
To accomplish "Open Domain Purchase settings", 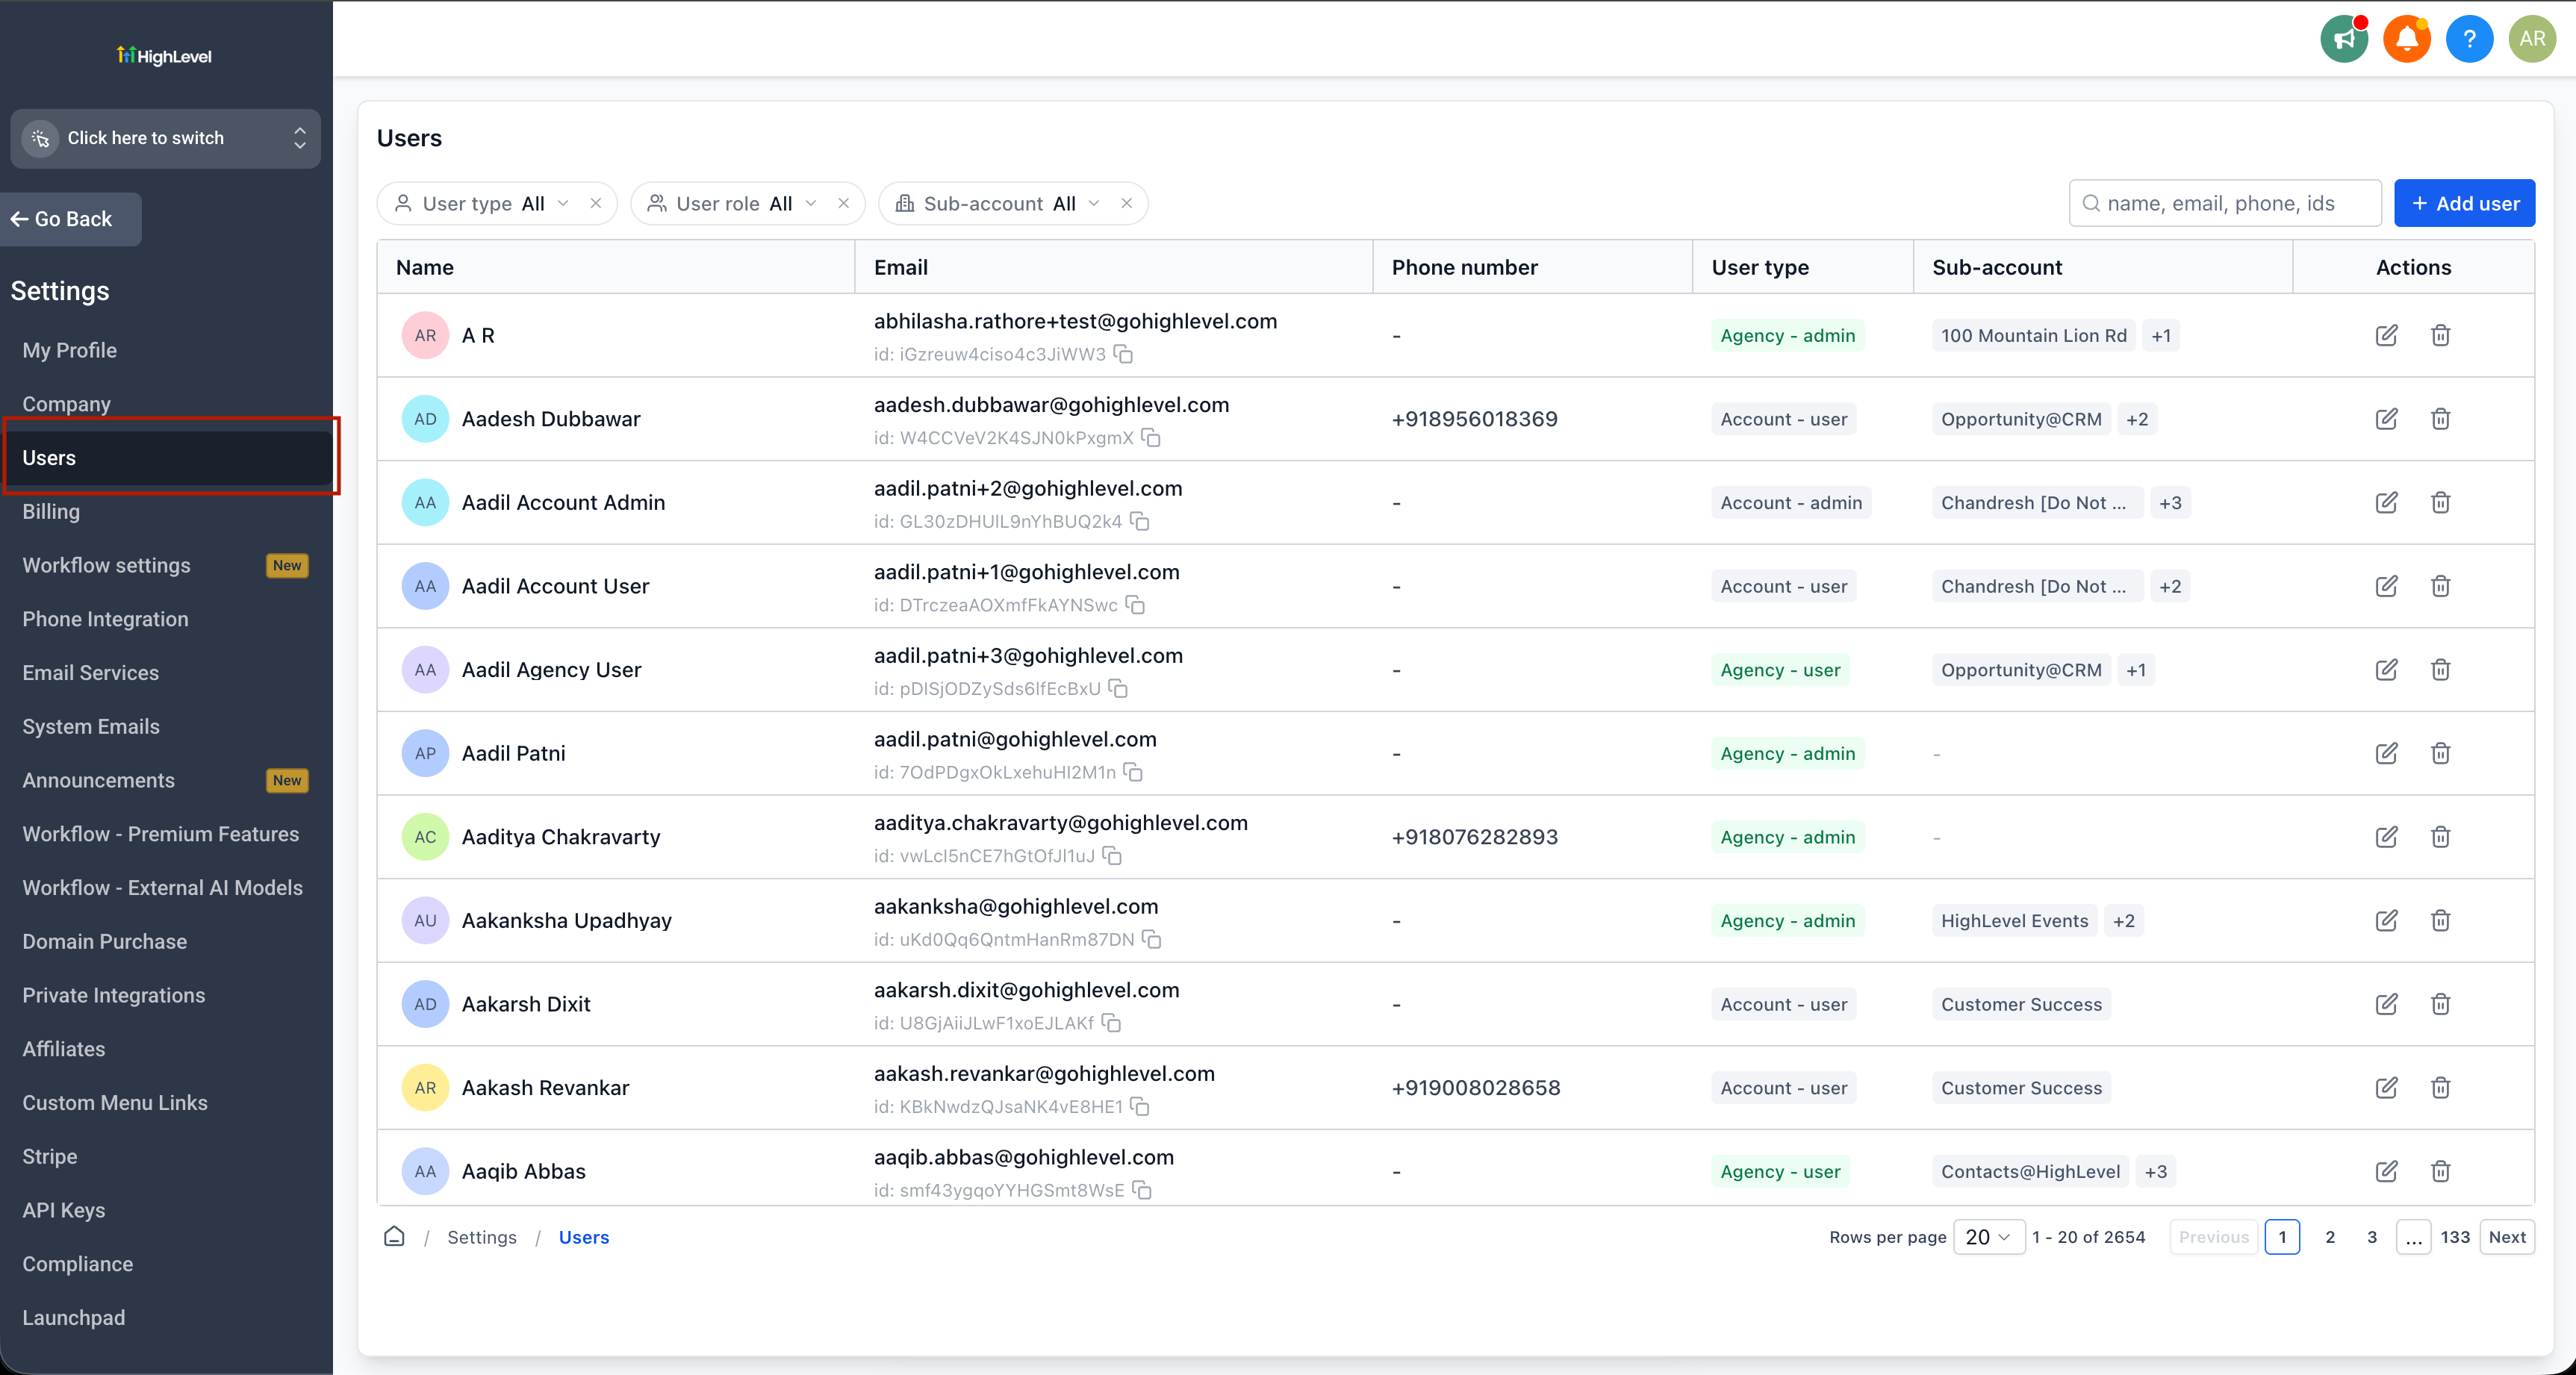I will pos(105,942).
